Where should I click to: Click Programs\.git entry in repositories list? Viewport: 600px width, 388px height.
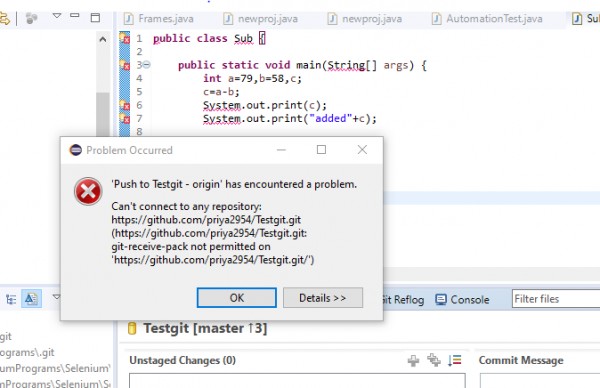[x=27, y=352]
